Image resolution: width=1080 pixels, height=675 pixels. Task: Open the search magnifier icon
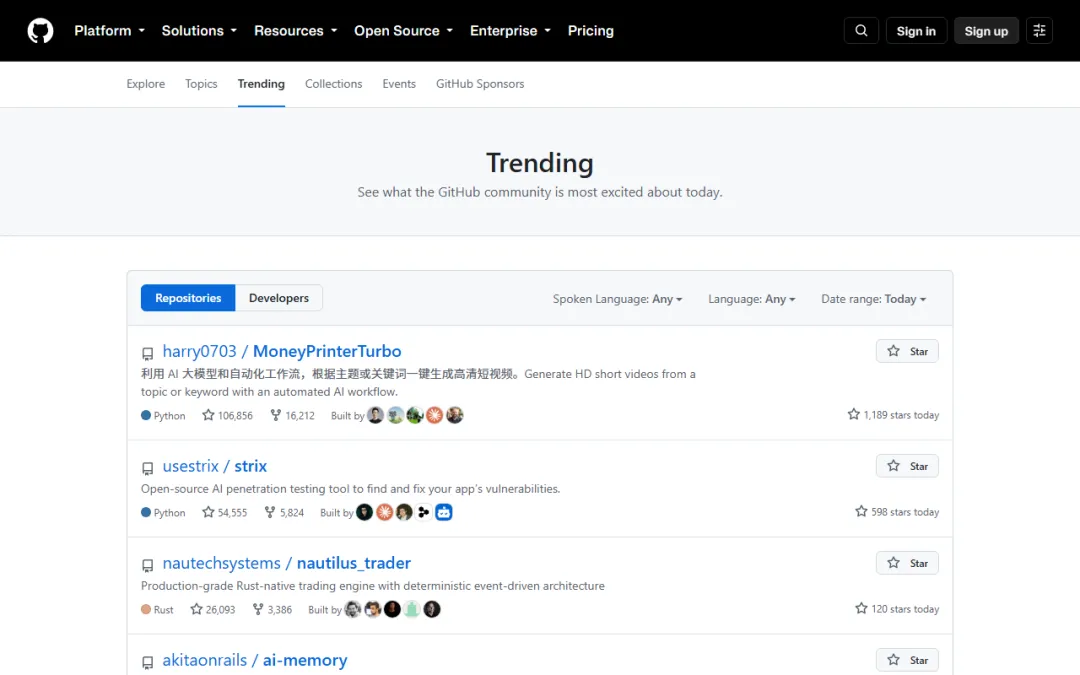click(861, 31)
